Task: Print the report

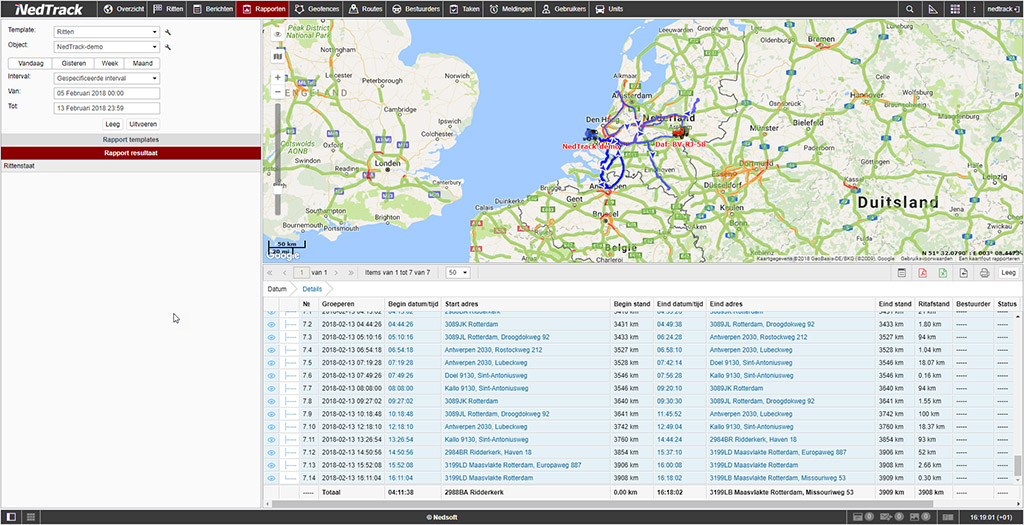Action: pyautogui.click(x=984, y=273)
